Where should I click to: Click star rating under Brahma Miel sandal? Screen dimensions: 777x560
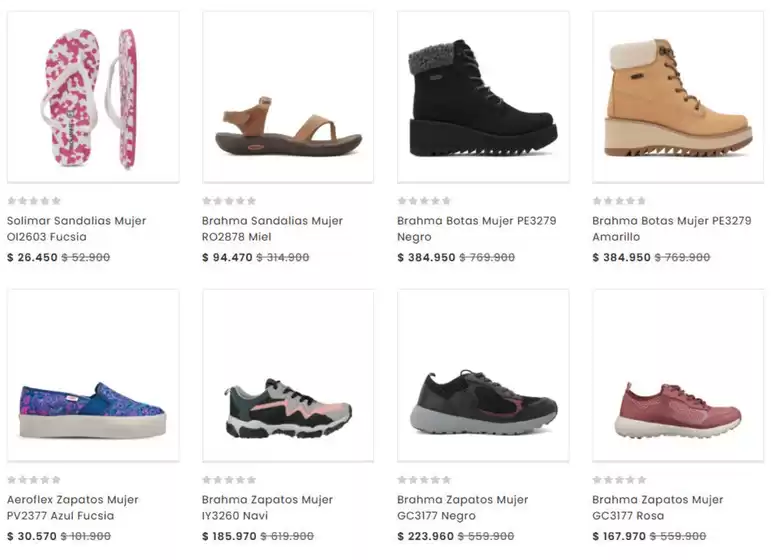(229, 201)
